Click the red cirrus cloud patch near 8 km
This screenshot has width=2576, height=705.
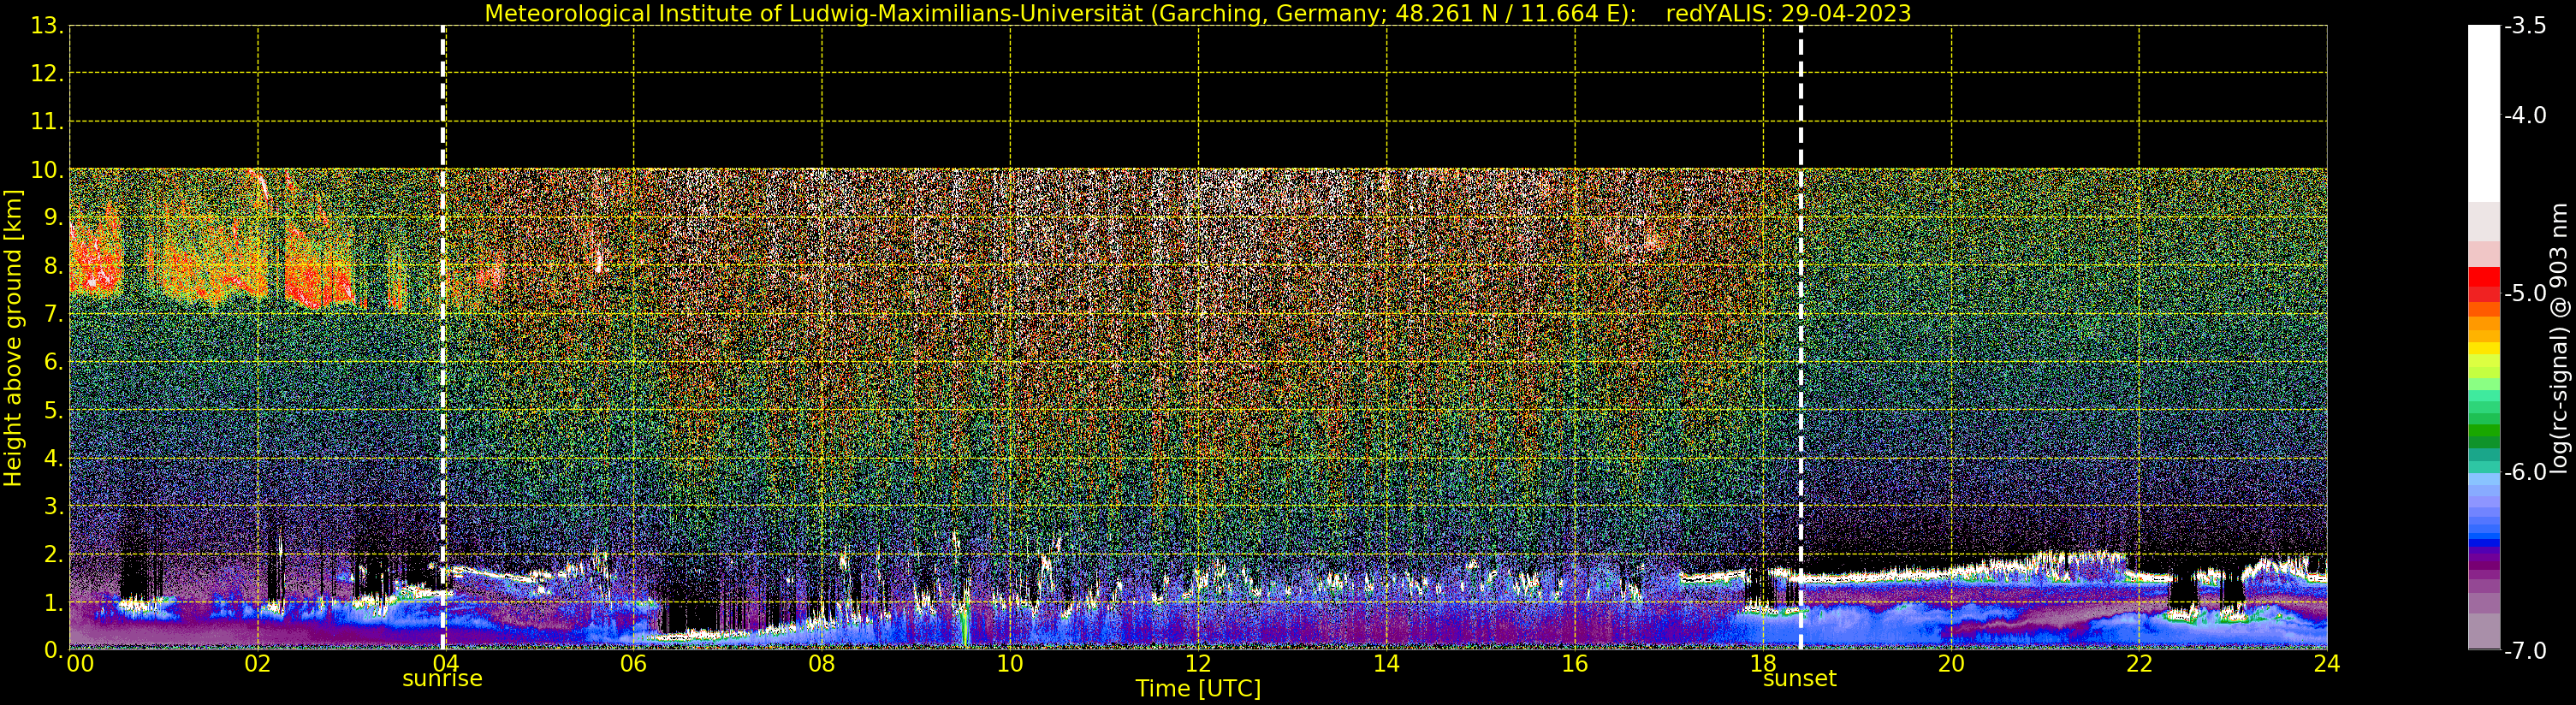tap(95, 260)
